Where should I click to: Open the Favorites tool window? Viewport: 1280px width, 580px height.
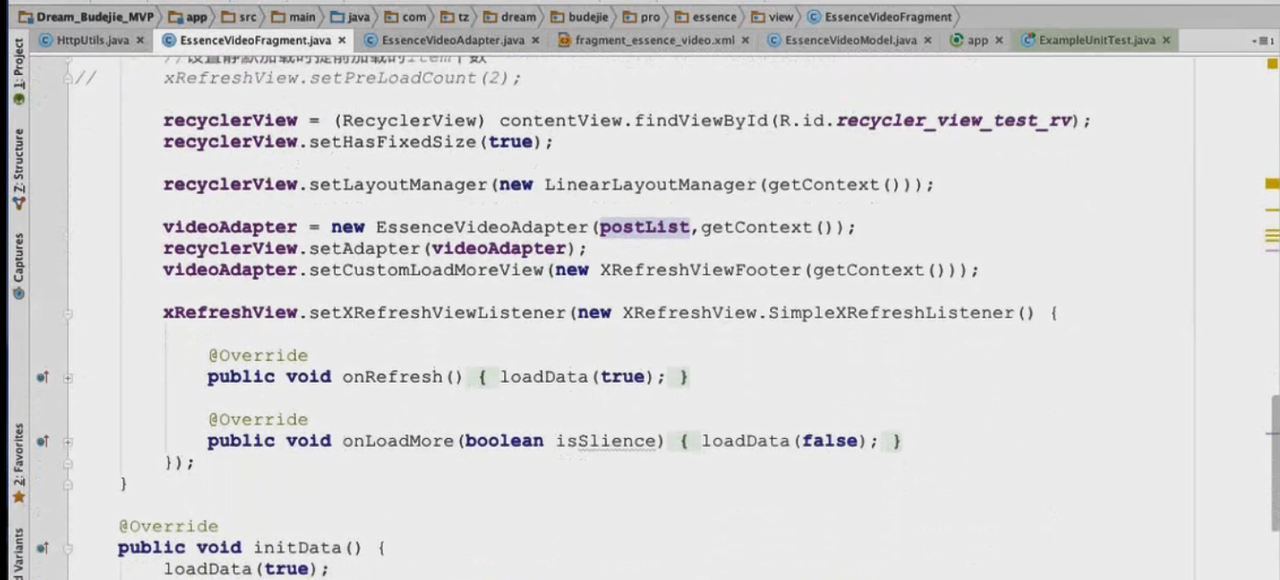pyautogui.click(x=18, y=462)
